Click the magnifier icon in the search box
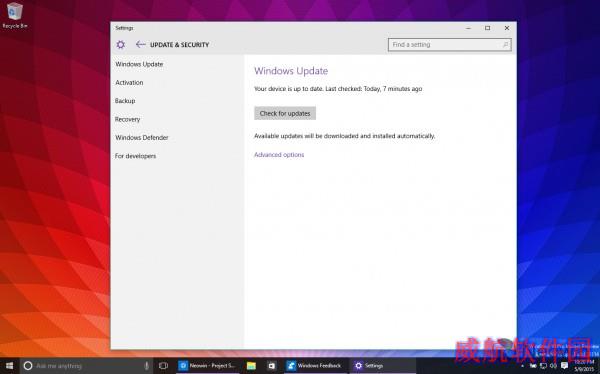Image resolution: width=600 pixels, height=374 pixels. point(505,45)
